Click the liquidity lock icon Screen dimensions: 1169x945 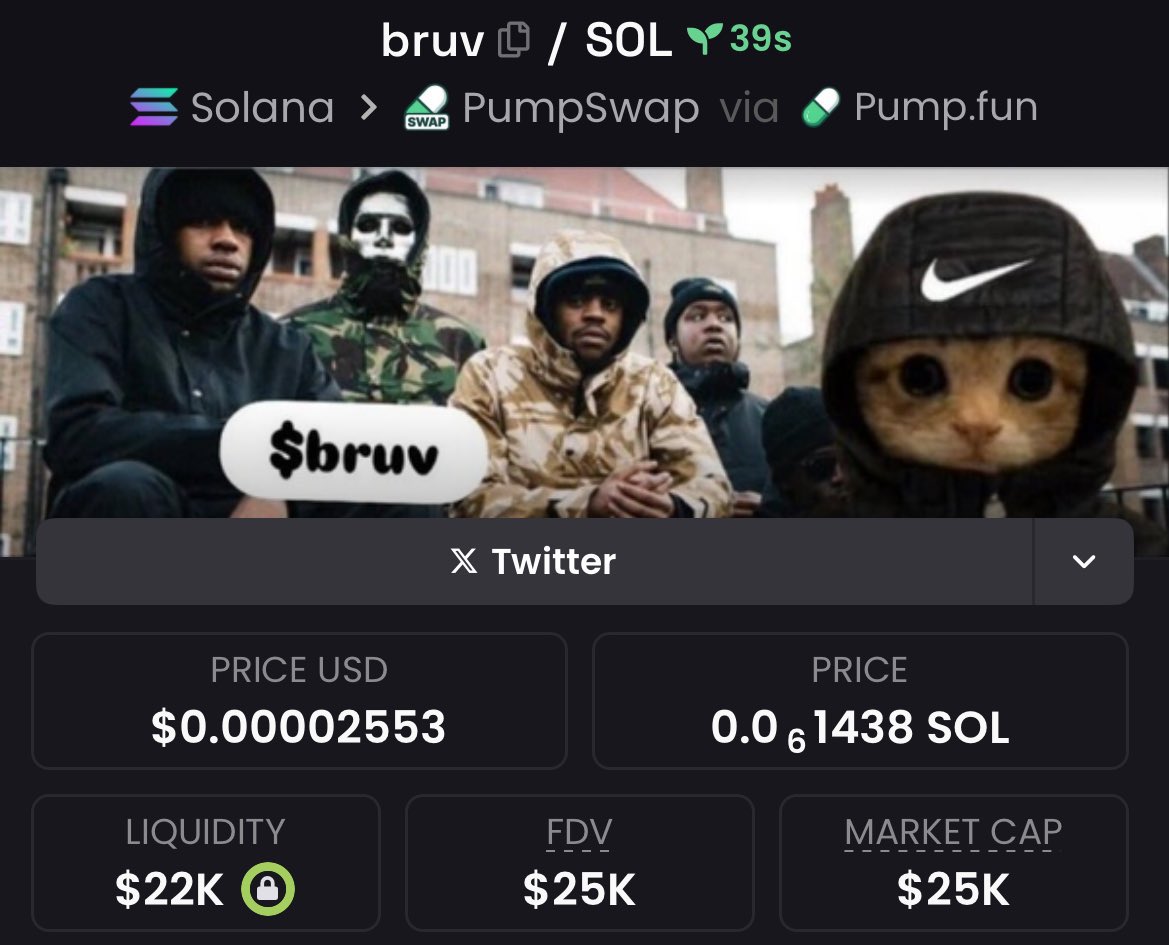(268, 888)
